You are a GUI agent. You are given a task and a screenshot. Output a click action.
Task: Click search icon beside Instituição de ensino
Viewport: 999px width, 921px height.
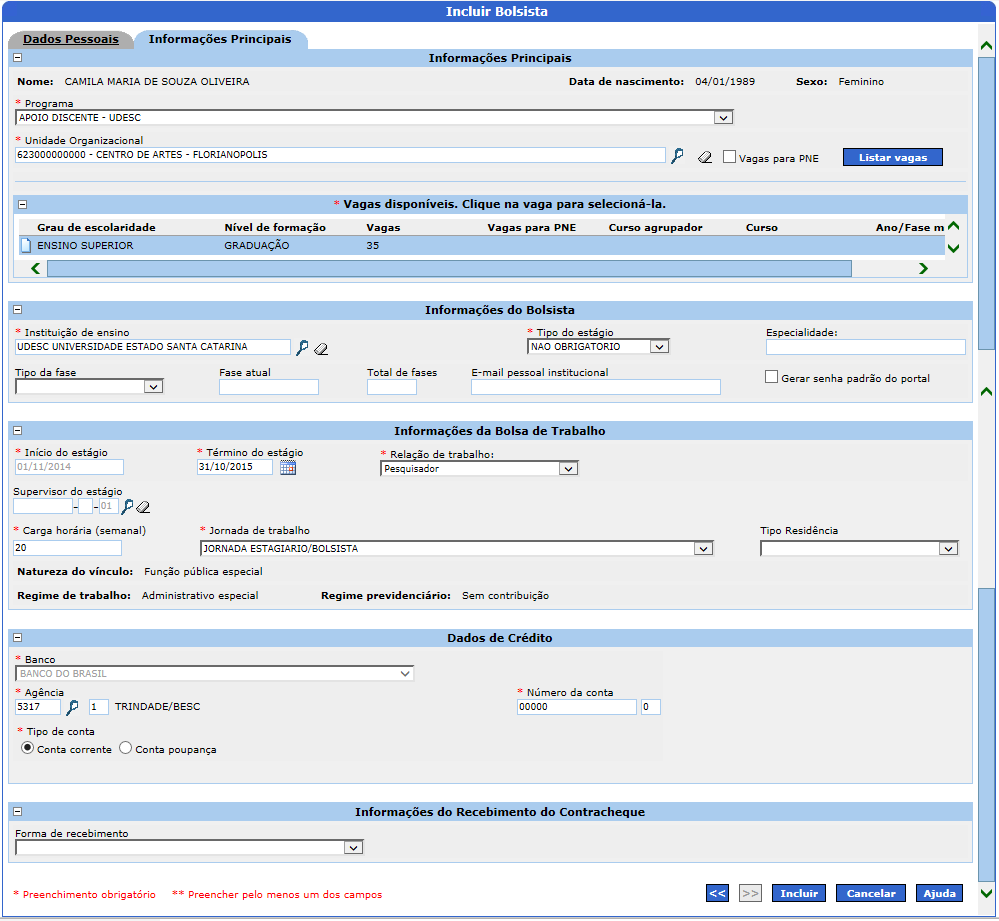coord(302,348)
